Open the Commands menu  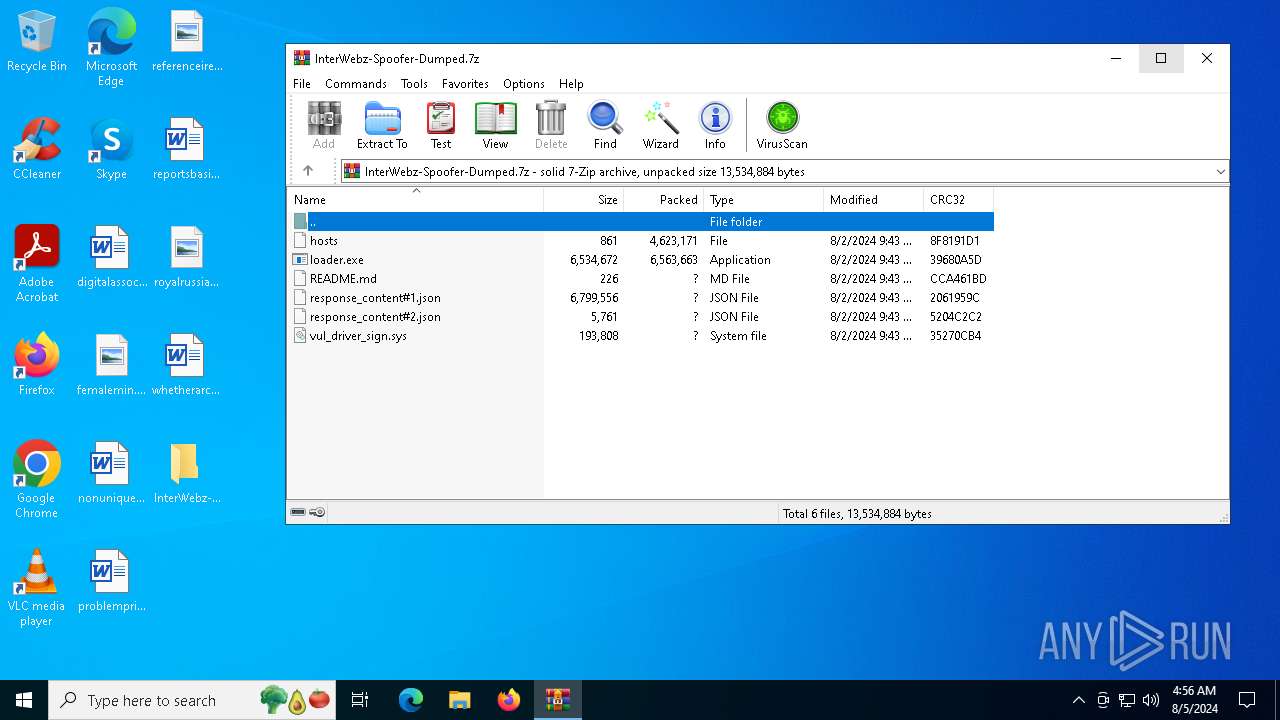tap(356, 84)
